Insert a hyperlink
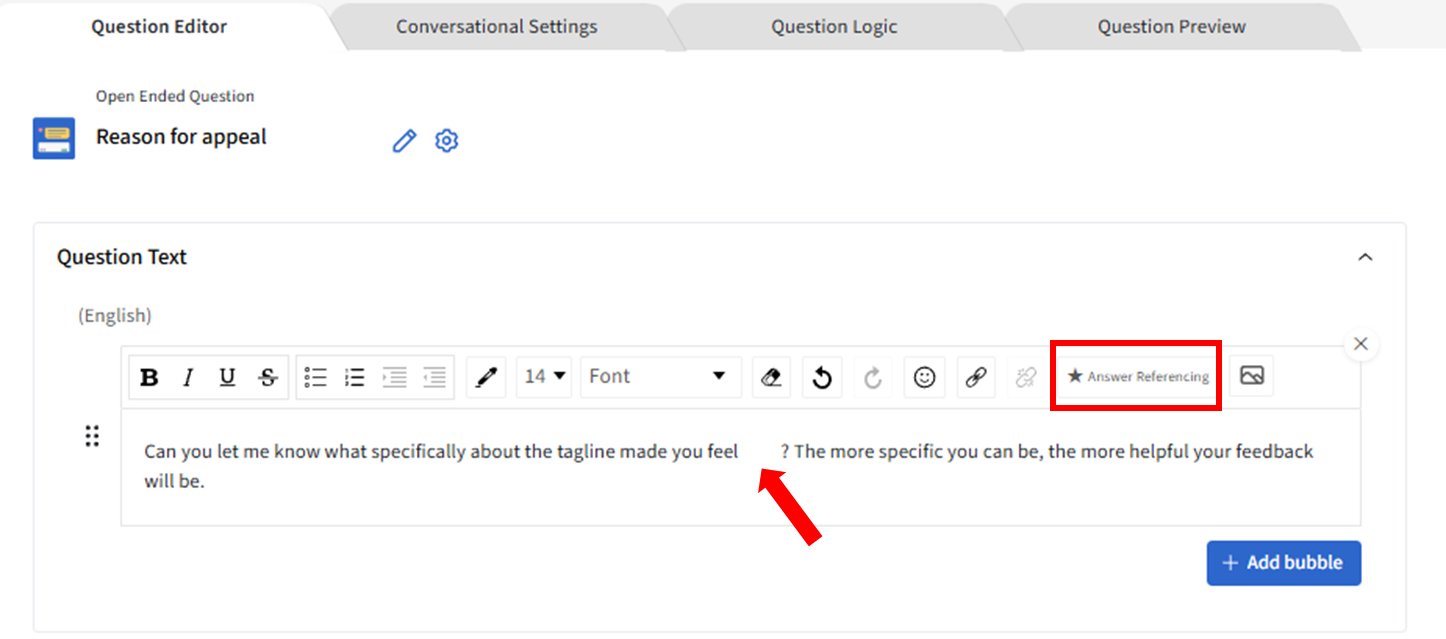 (975, 377)
